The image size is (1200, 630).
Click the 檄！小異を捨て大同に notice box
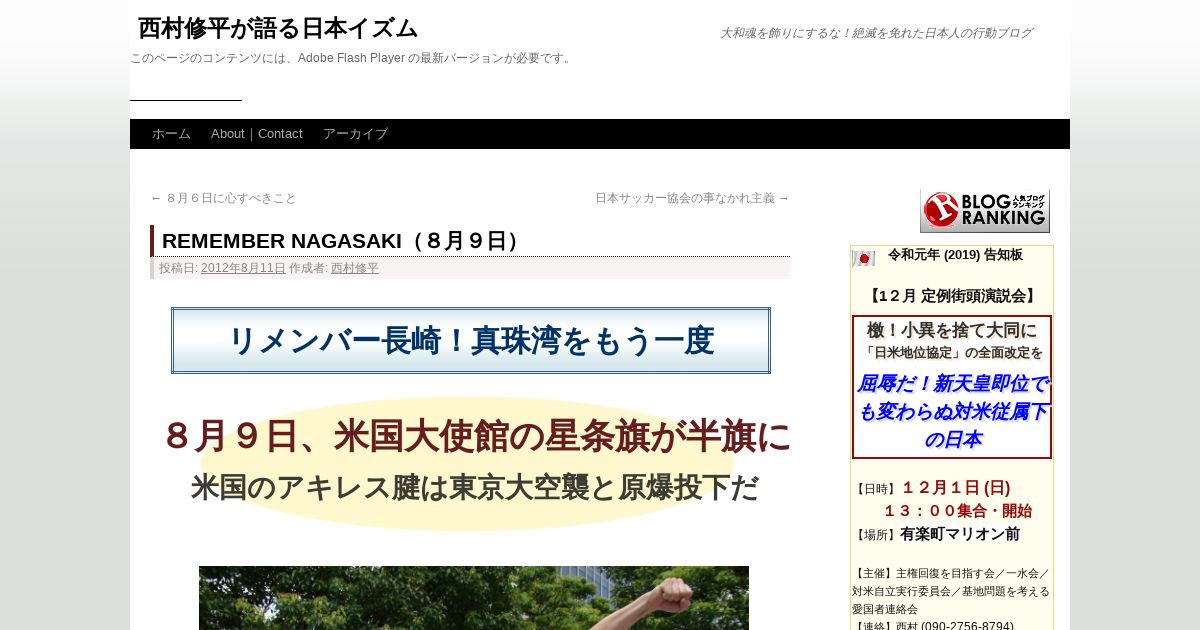pos(952,387)
